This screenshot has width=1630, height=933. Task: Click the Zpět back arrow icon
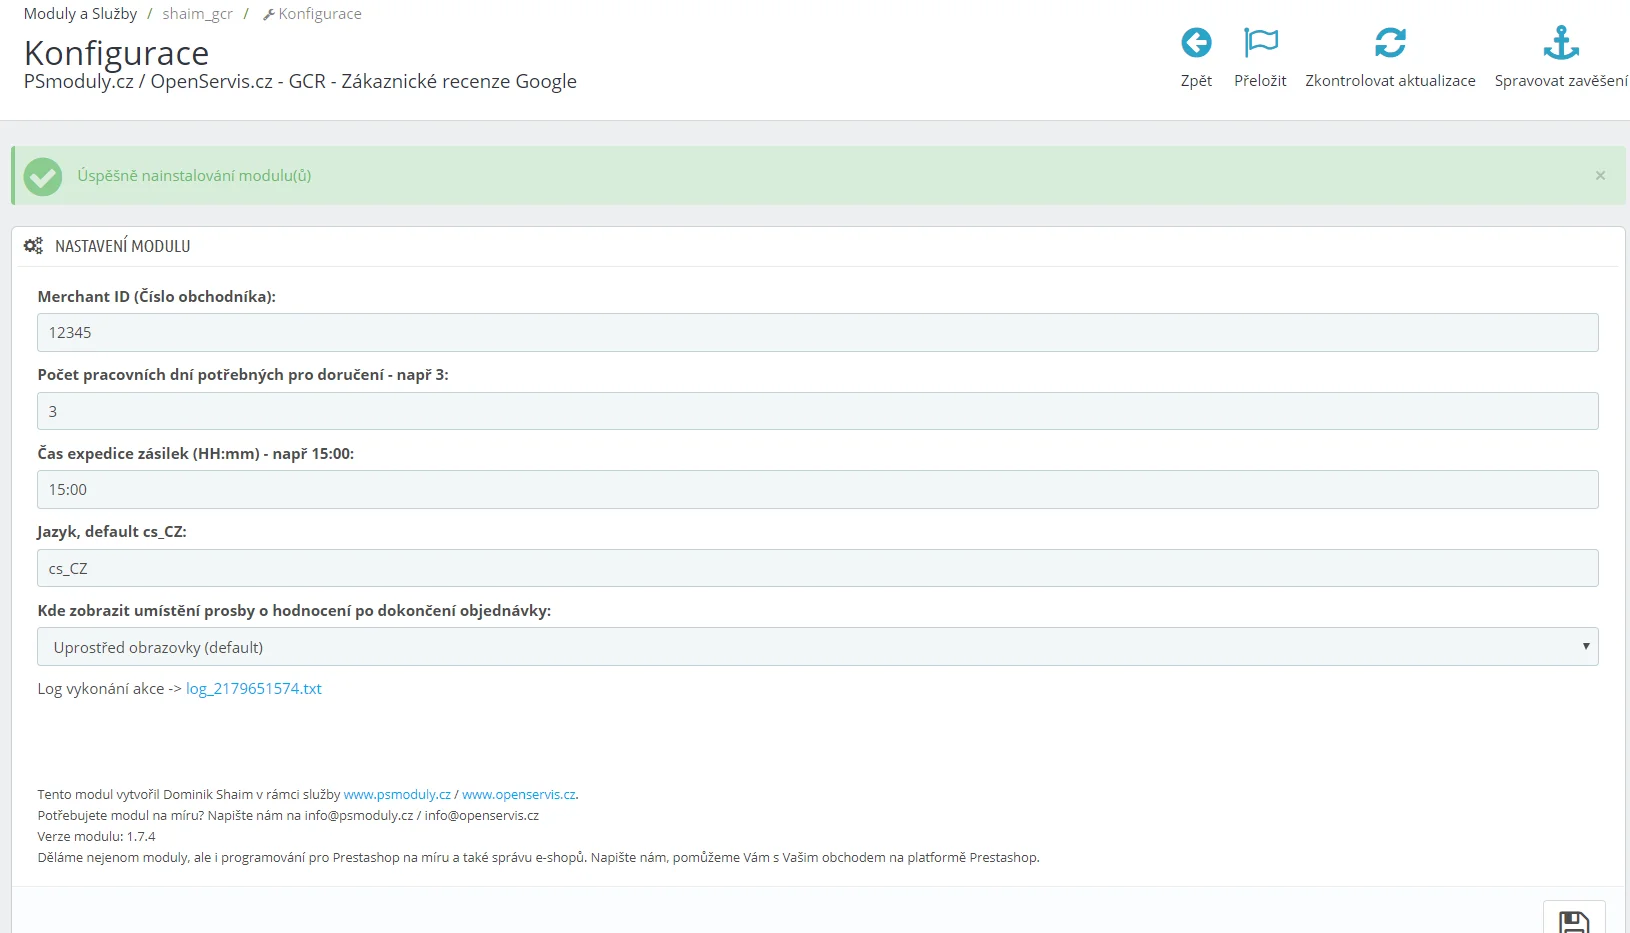(x=1196, y=43)
